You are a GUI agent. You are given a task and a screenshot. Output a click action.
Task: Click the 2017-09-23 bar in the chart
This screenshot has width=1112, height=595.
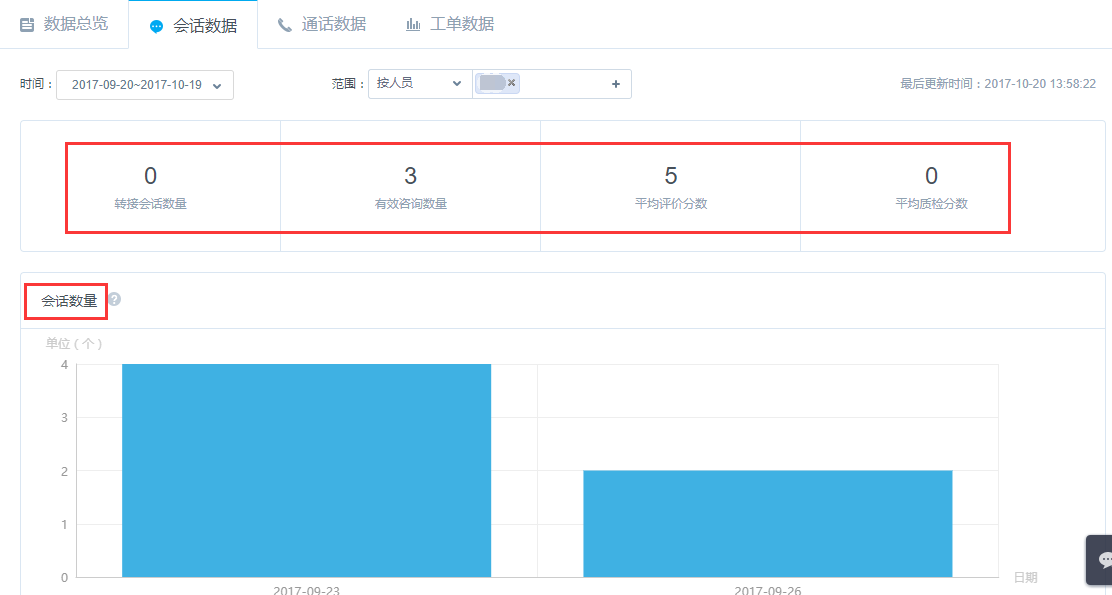[306, 470]
